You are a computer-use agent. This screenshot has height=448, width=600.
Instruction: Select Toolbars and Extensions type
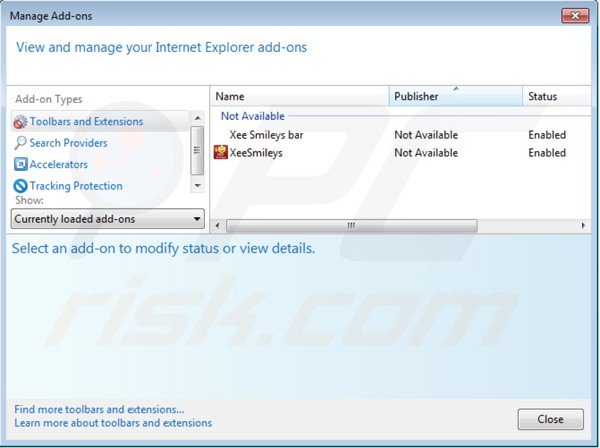[100, 121]
